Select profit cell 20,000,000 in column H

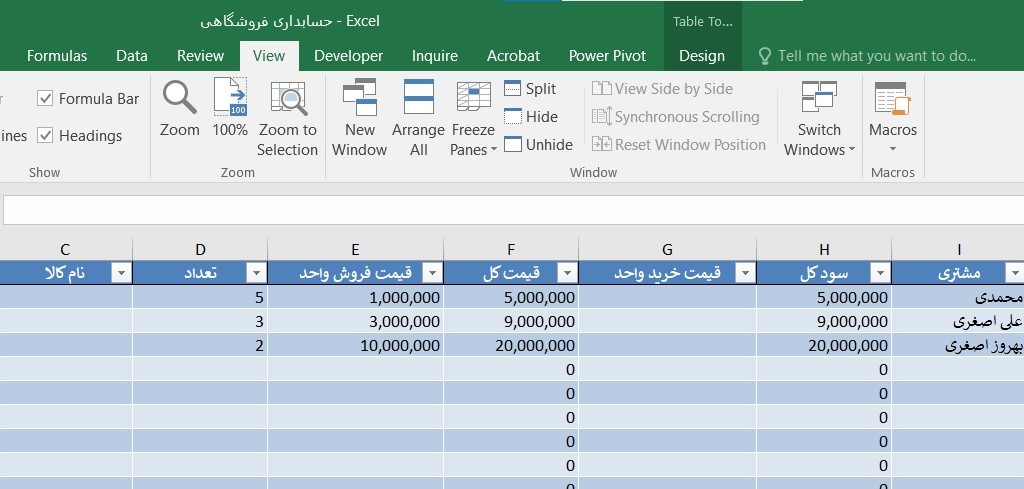(824, 345)
